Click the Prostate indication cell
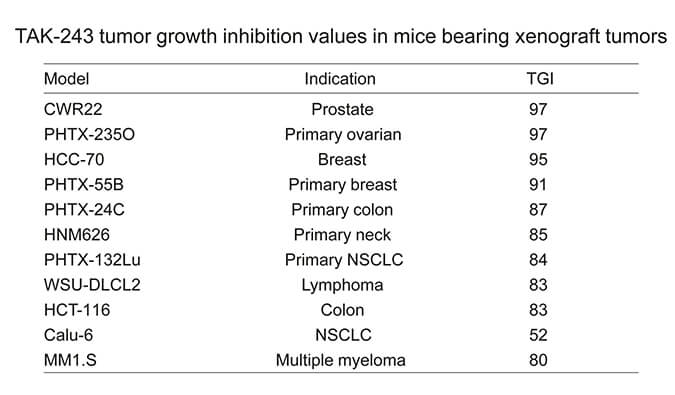The width and height of the screenshot is (675, 395). pyautogui.click(x=342, y=109)
